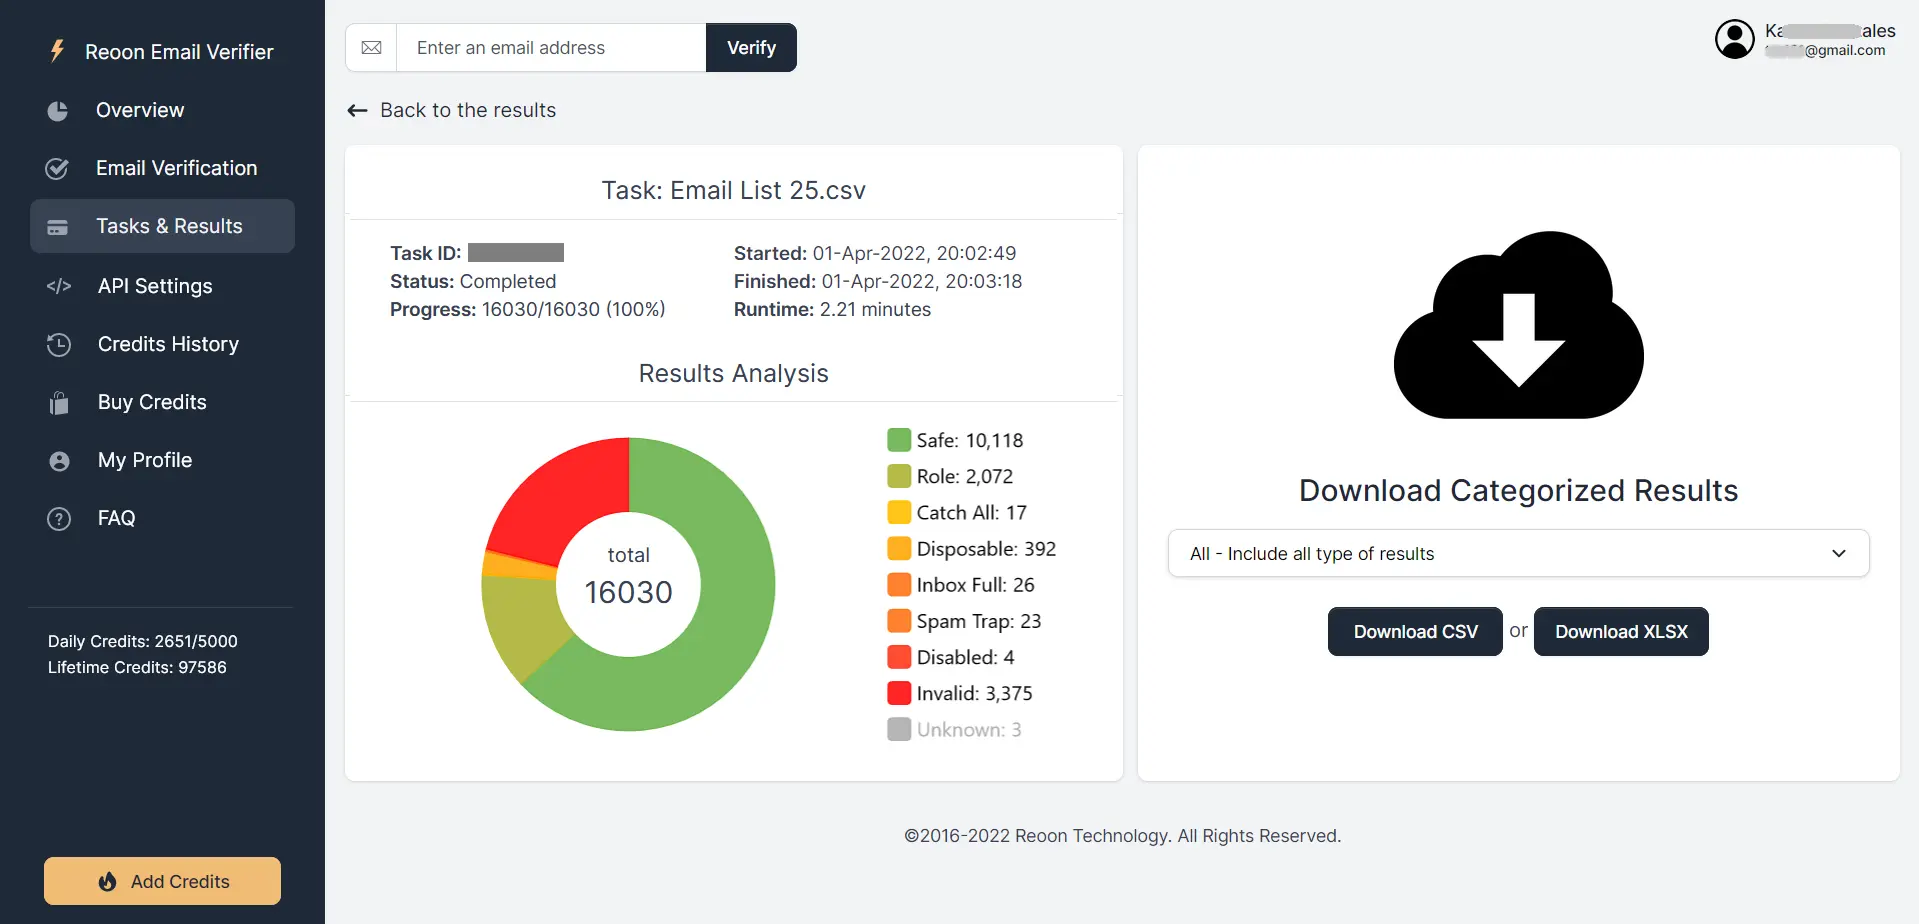This screenshot has height=924, width=1919.
Task: Click the Download CSV button
Action: coord(1414,631)
